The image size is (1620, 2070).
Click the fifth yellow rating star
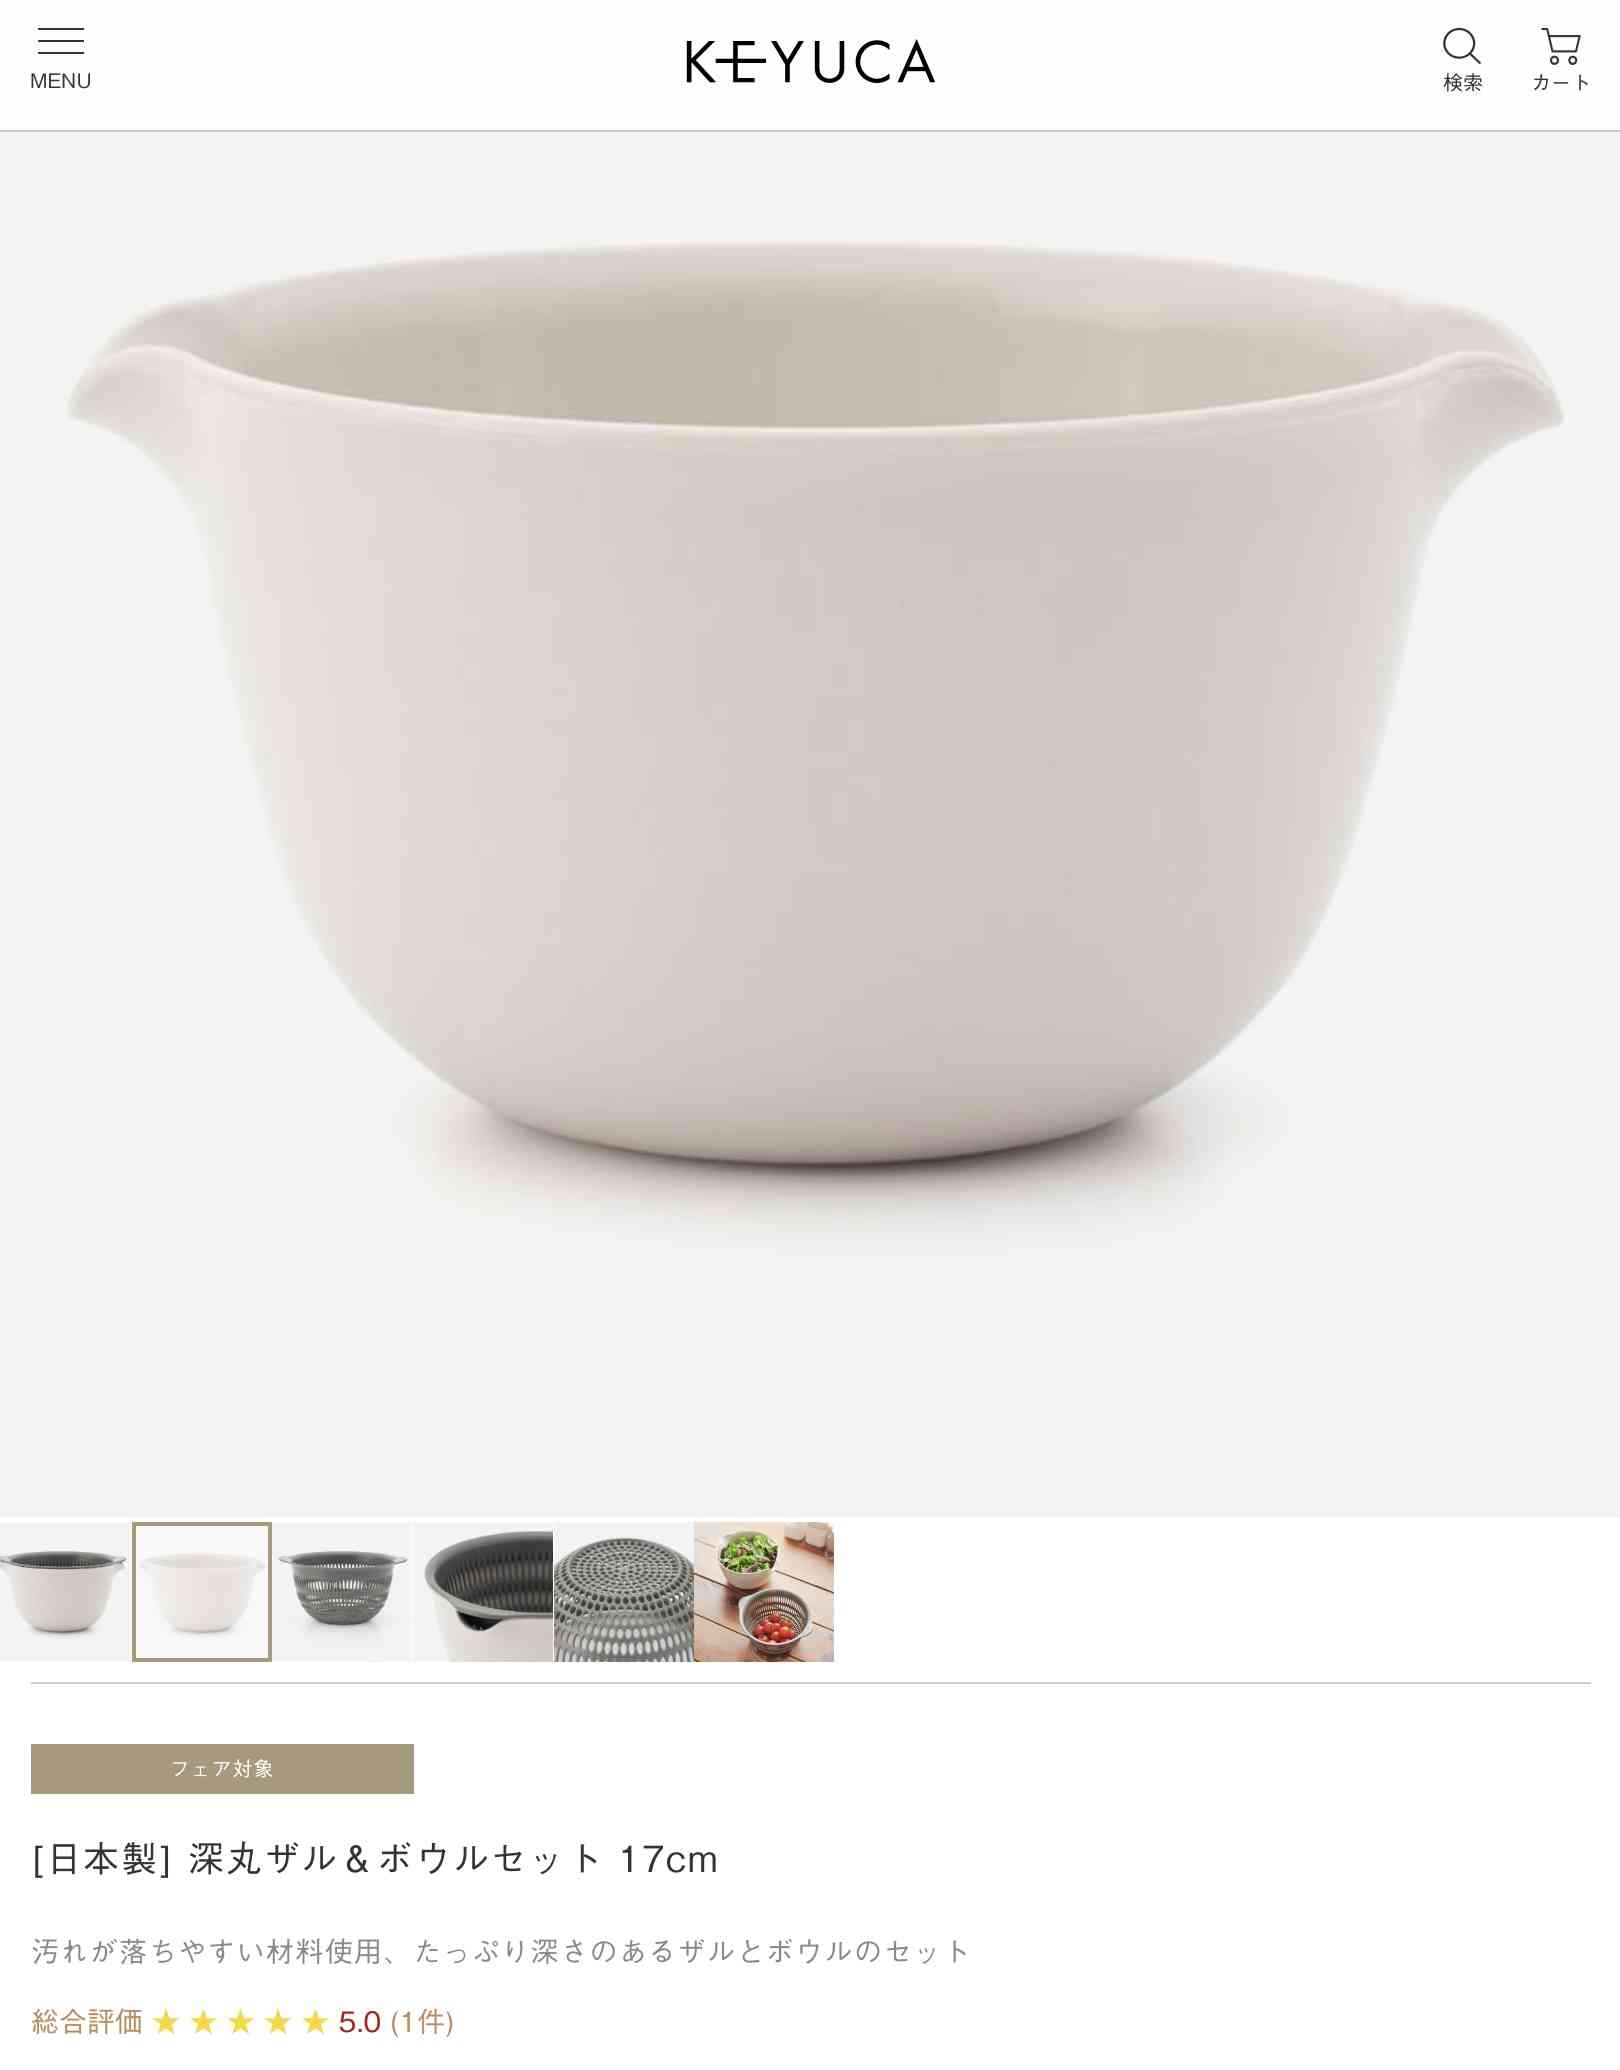(316, 2022)
